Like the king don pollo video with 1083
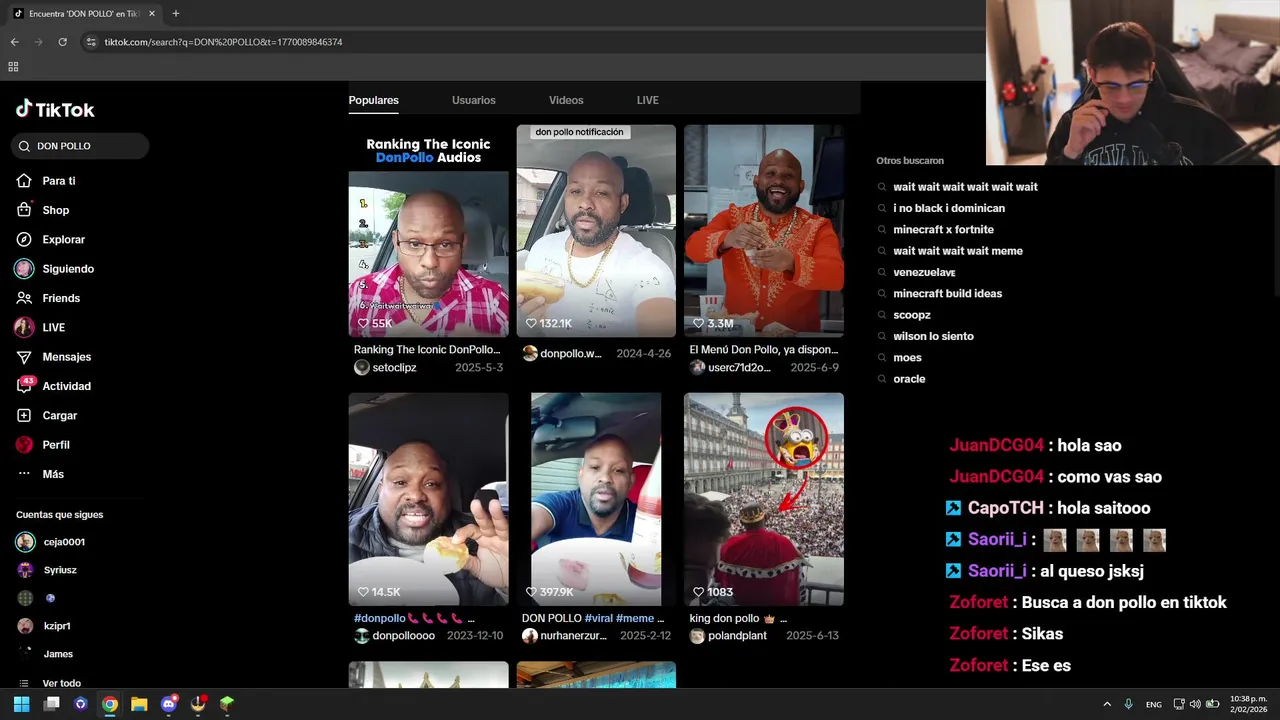 pos(698,592)
